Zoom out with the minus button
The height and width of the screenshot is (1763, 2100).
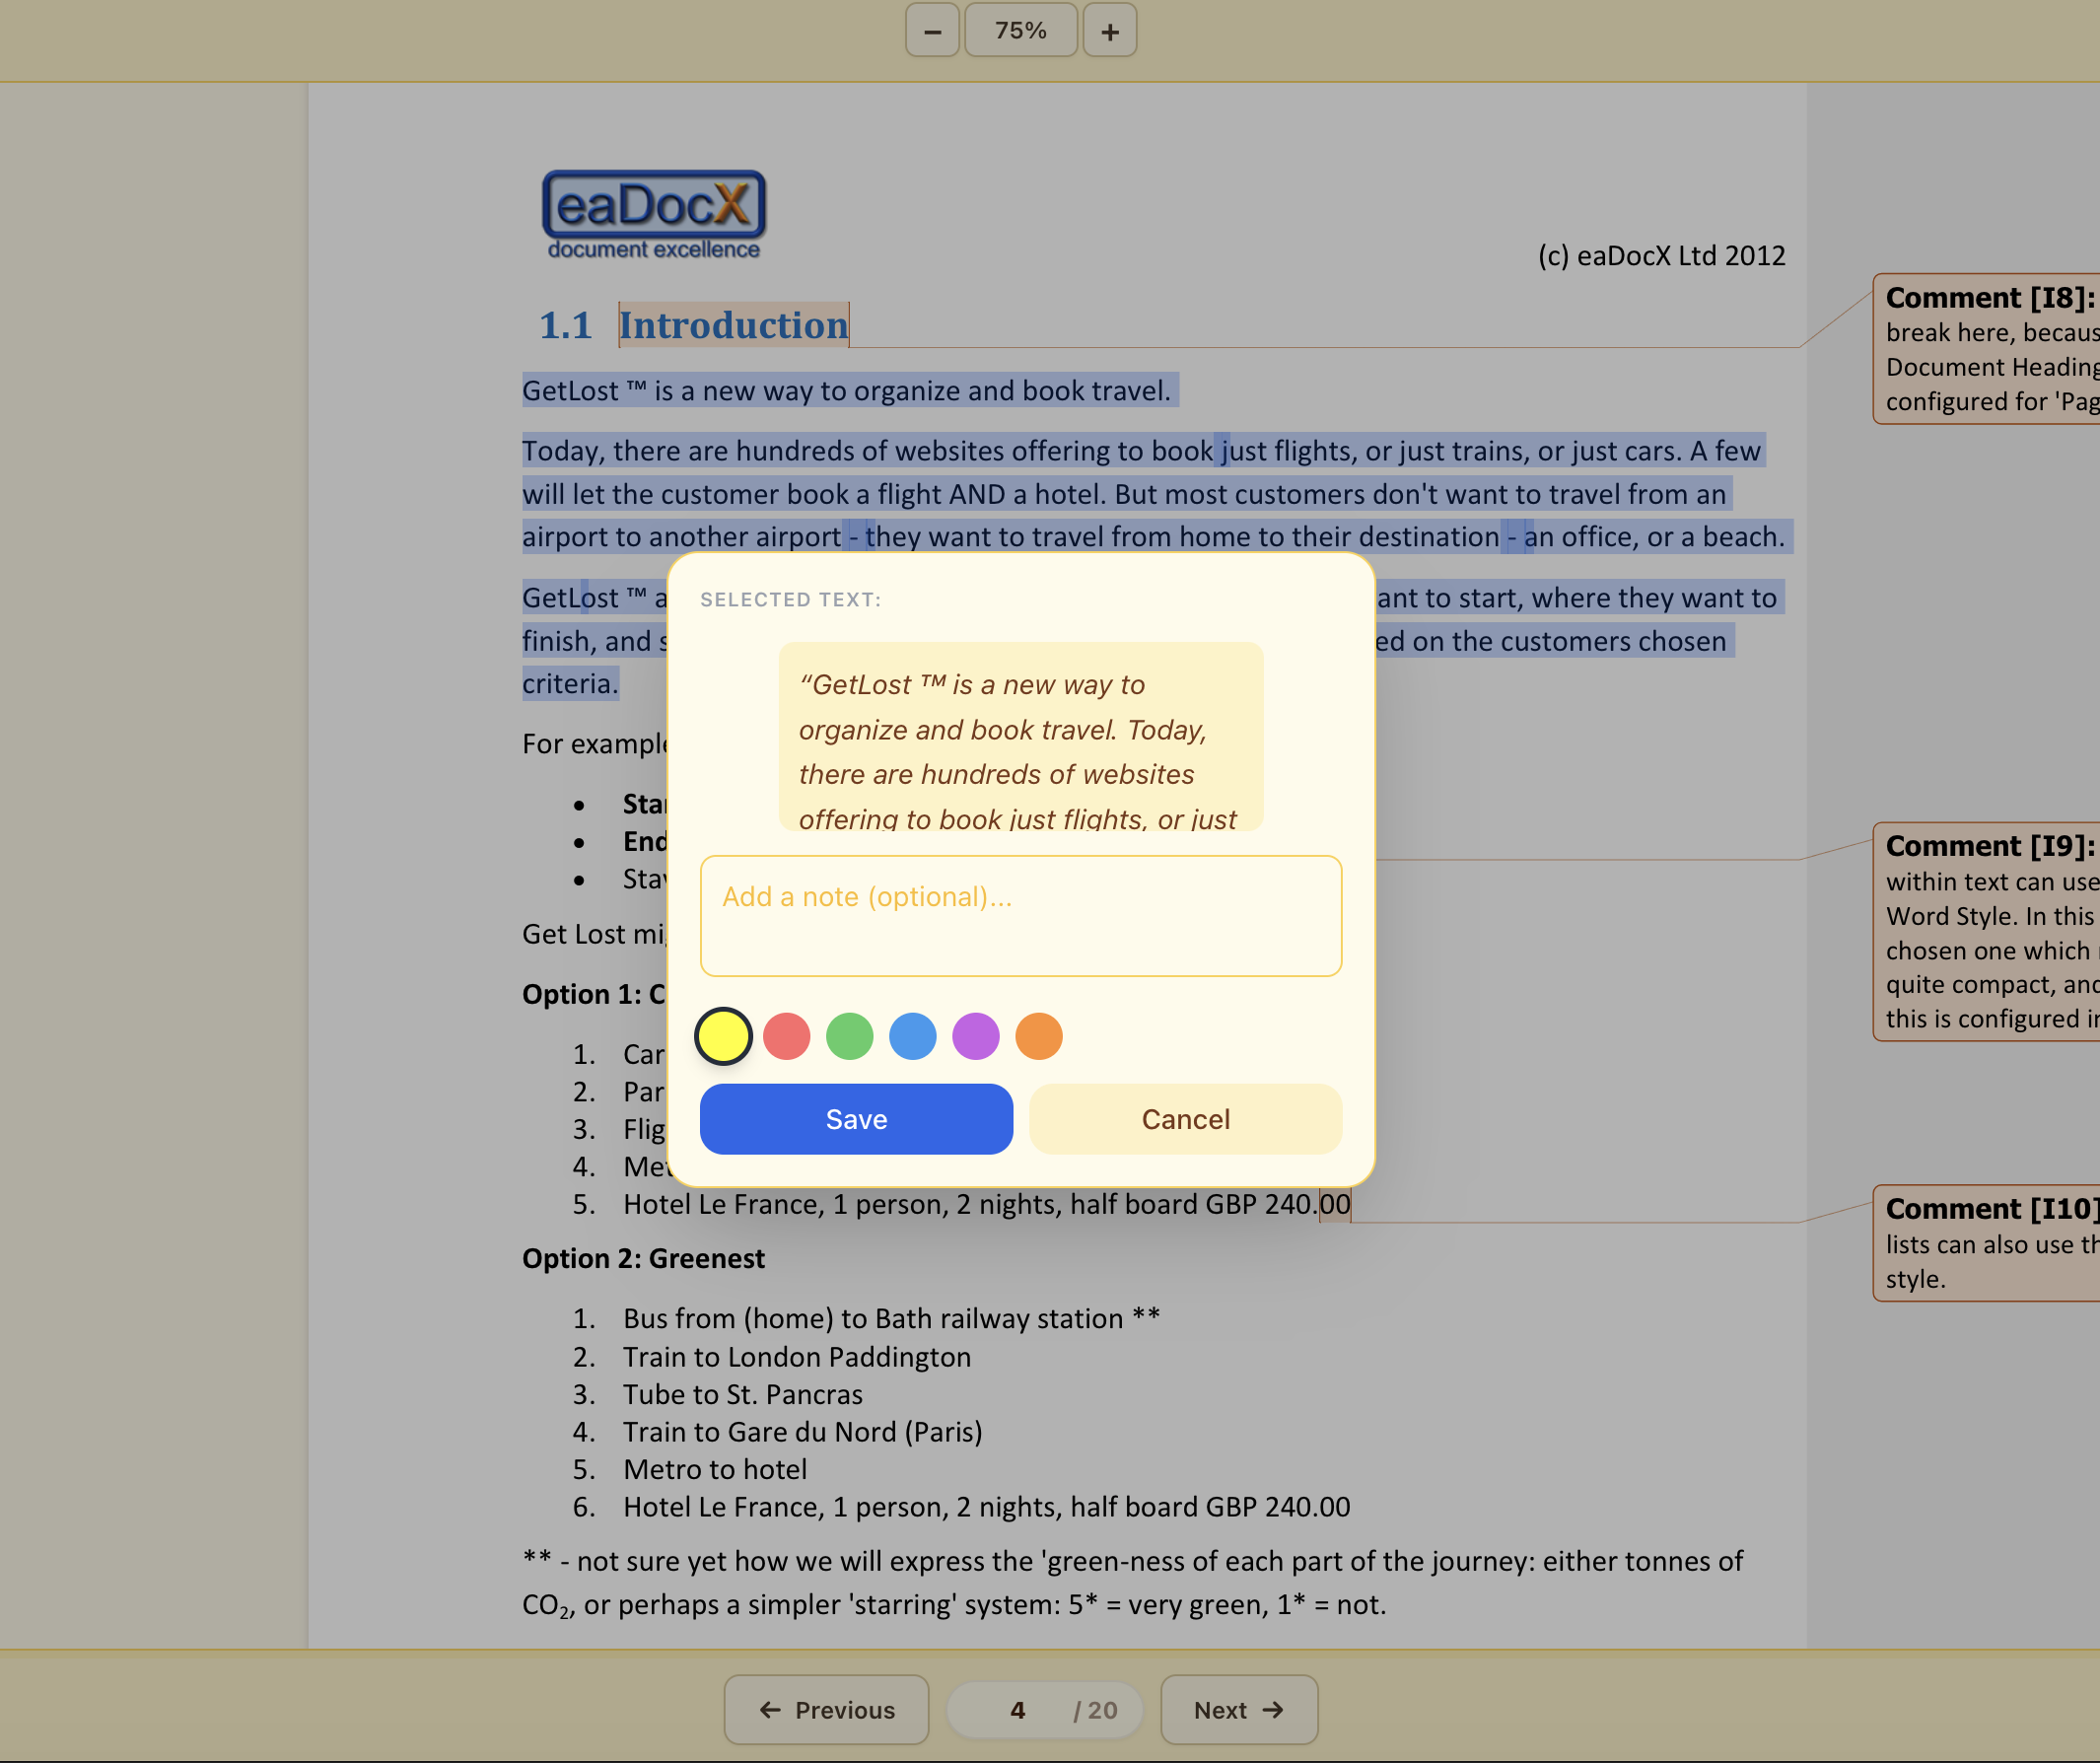(x=932, y=31)
